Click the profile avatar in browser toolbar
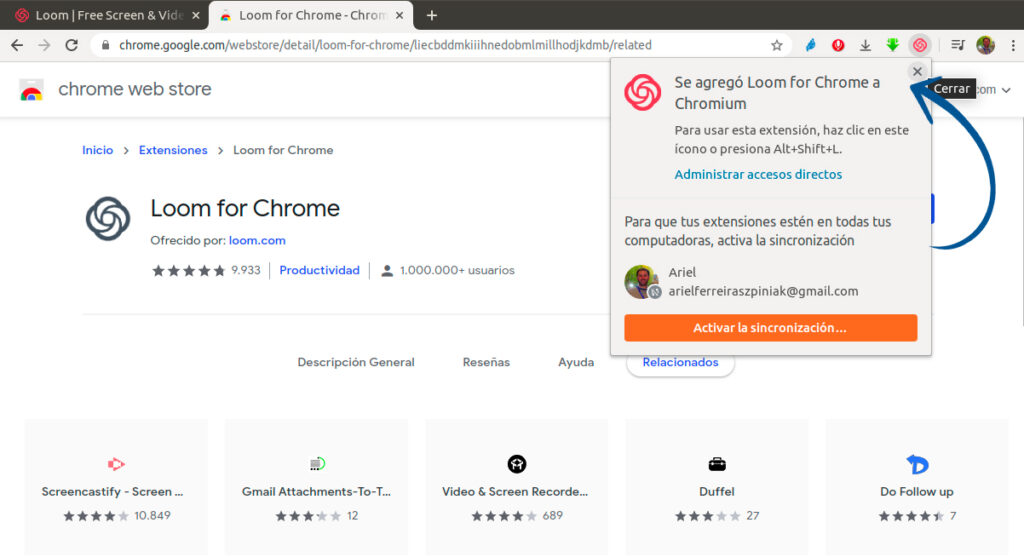The width and height of the screenshot is (1024, 557). pos(985,45)
